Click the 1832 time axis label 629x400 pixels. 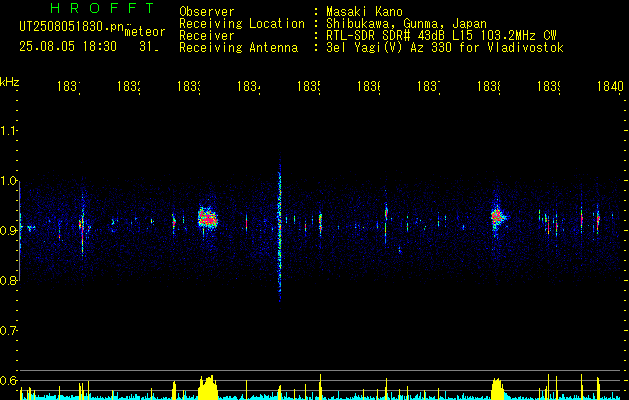click(129, 86)
